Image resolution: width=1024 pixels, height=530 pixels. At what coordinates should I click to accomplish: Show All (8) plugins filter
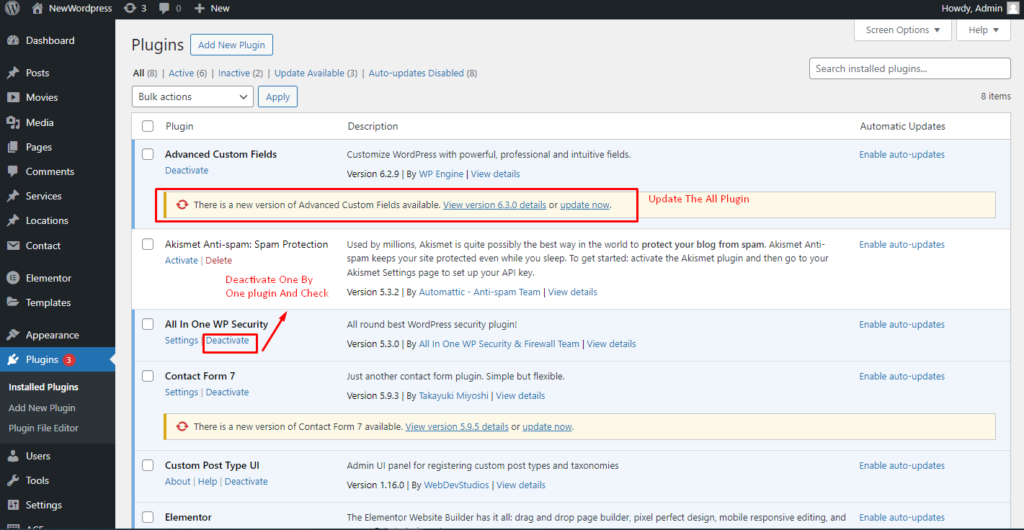[145, 73]
